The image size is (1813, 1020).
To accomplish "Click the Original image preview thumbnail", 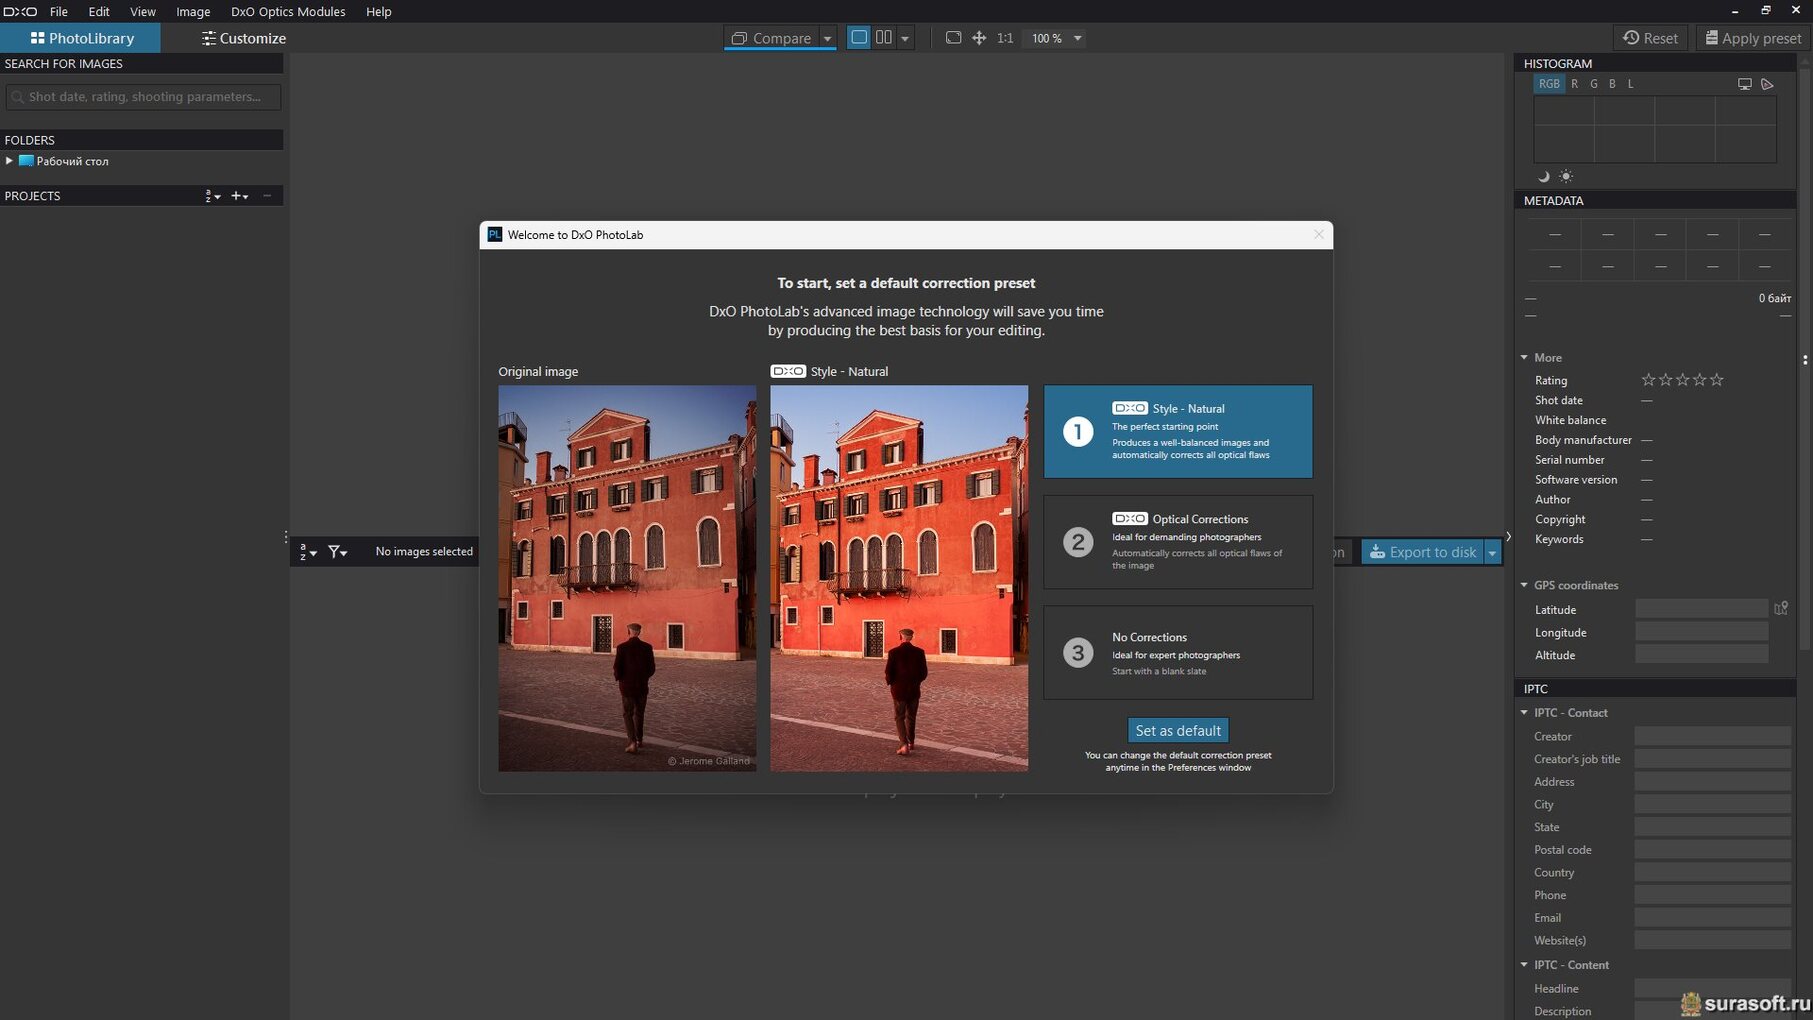I will pos(627,578).
